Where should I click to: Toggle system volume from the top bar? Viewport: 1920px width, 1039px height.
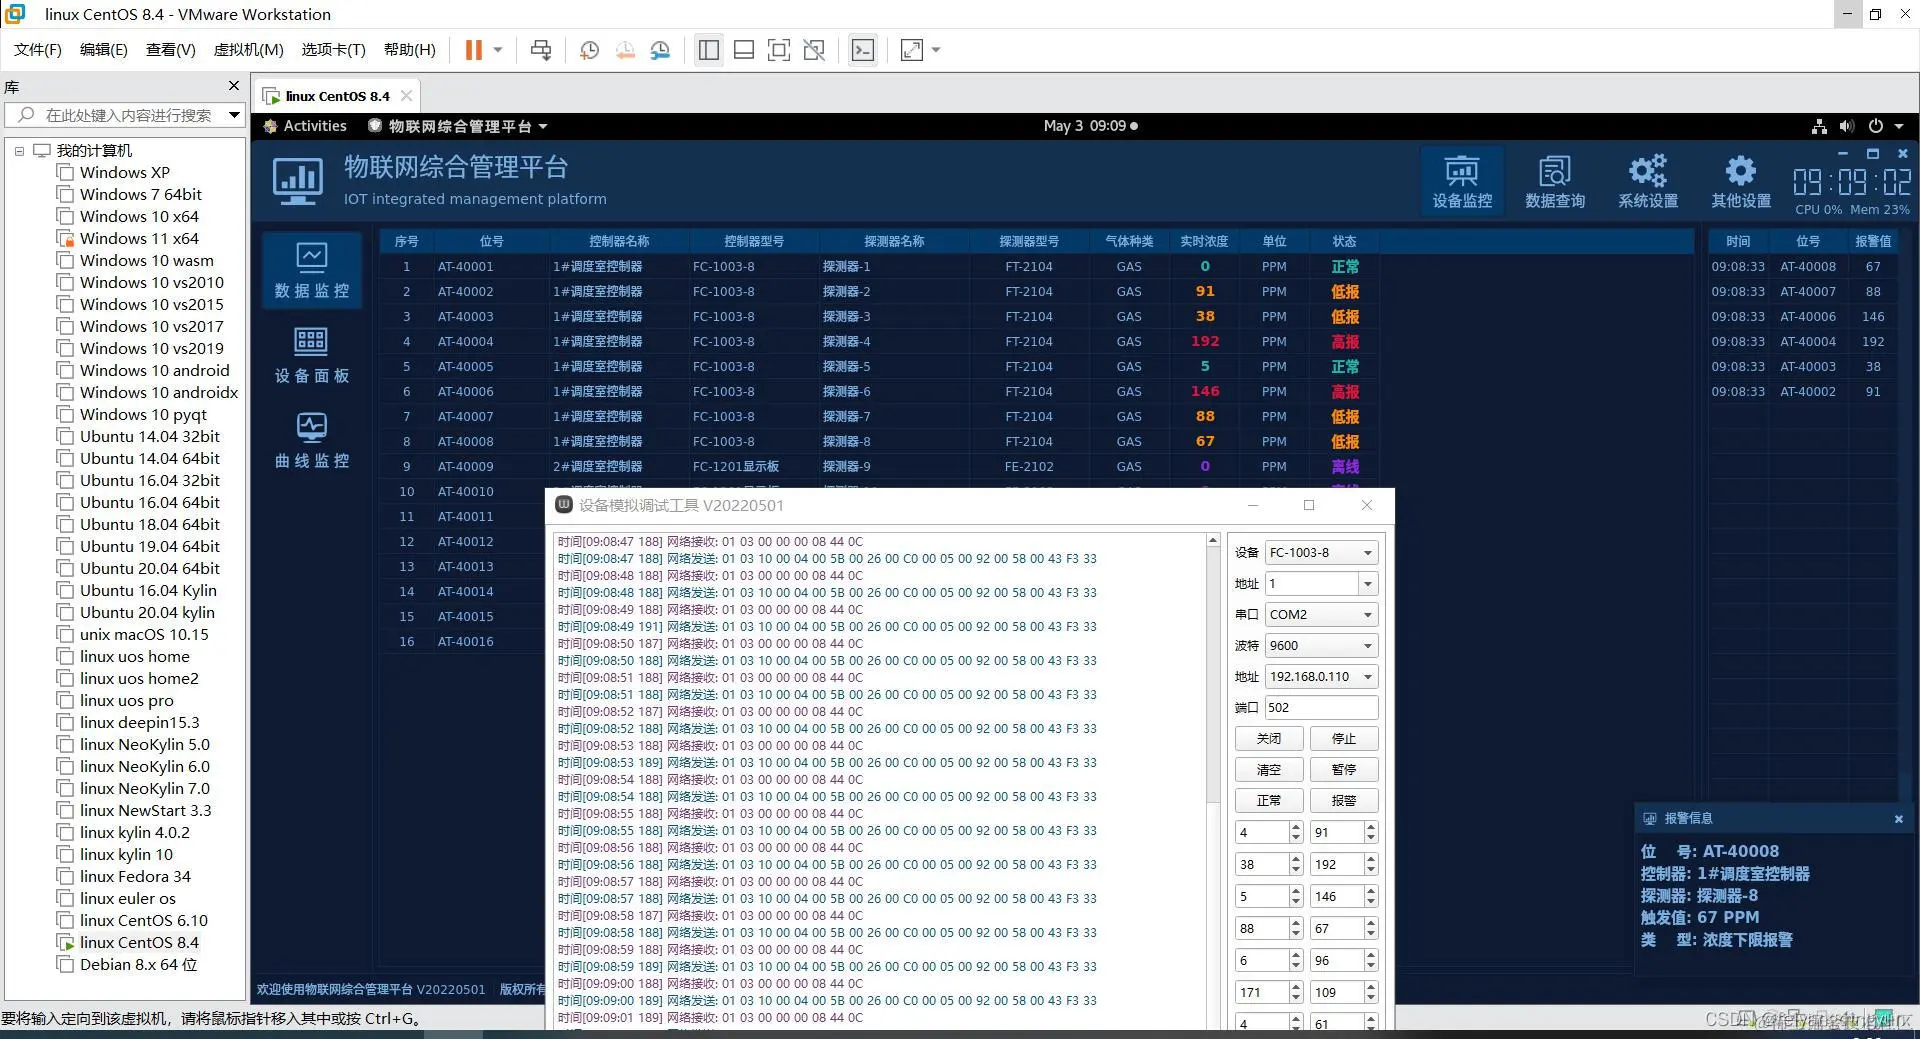coord(1846,125)
